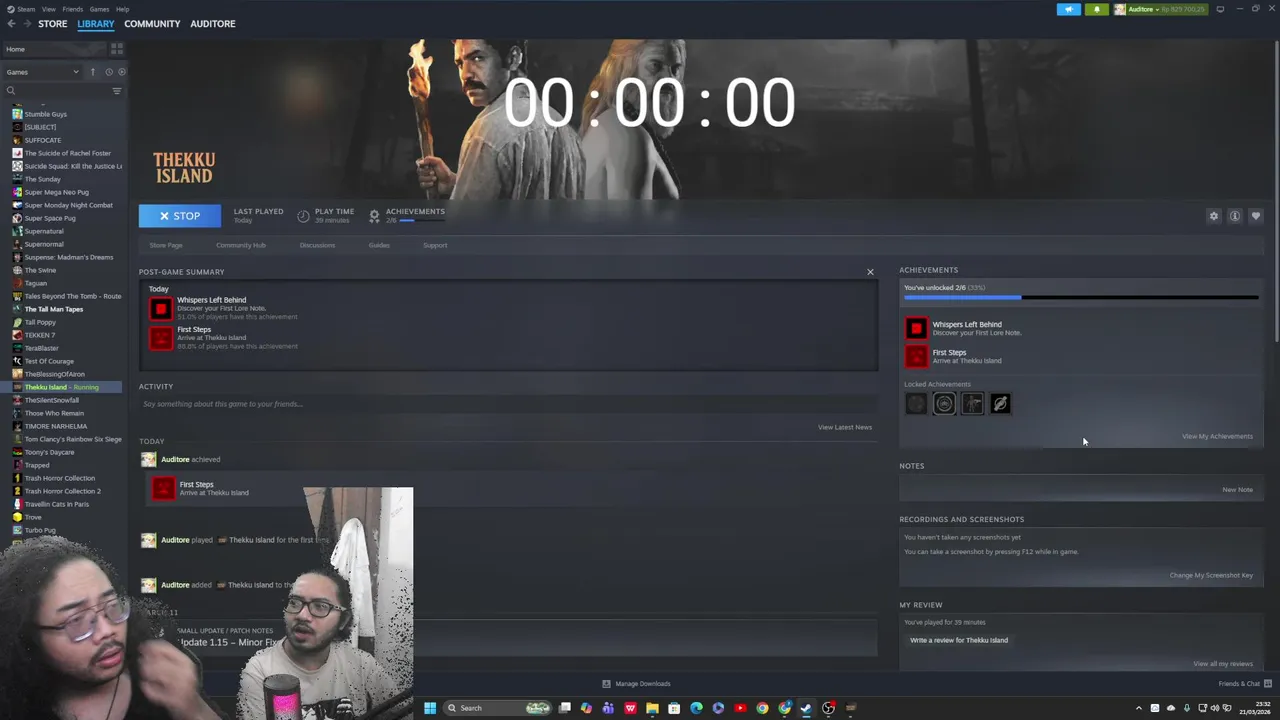View the third locked achievement icon
The width and height of the screenshot is (1280, 720).
tap(972, 404)
